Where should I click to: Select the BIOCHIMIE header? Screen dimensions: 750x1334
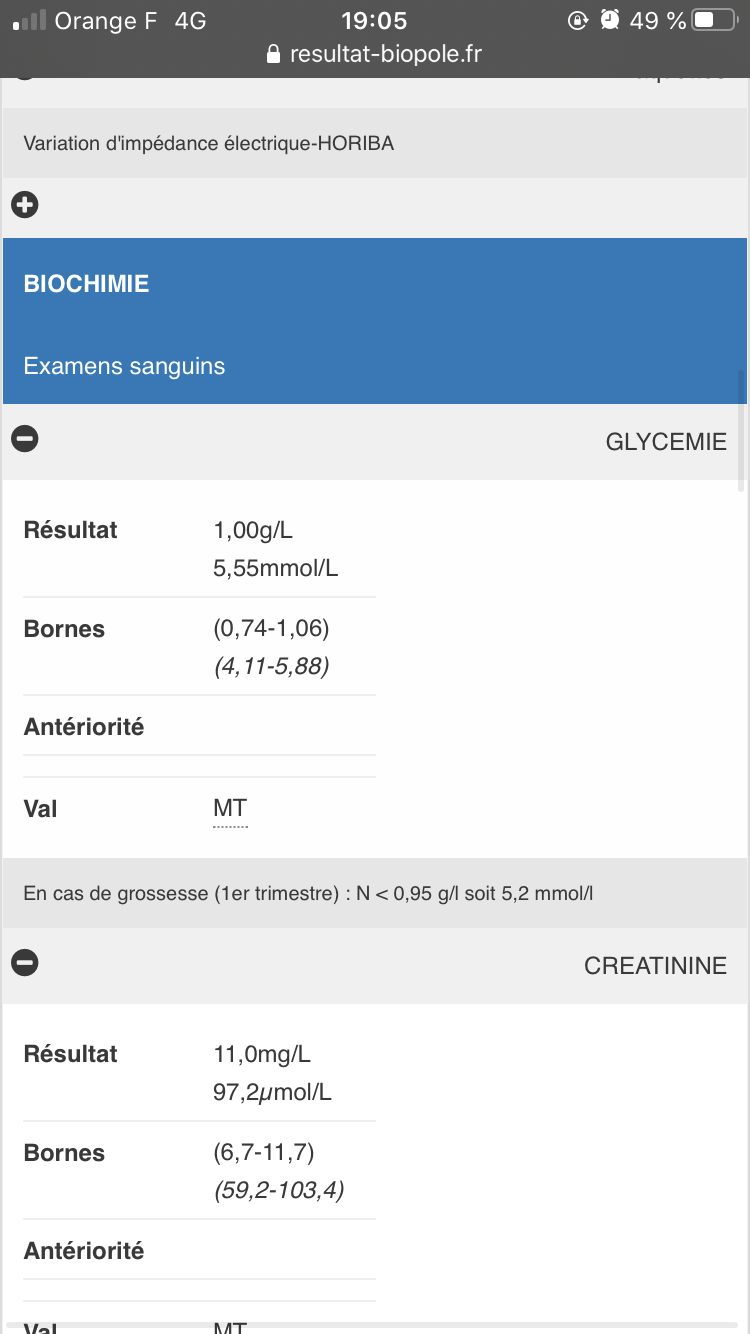(x=87, y=284)
